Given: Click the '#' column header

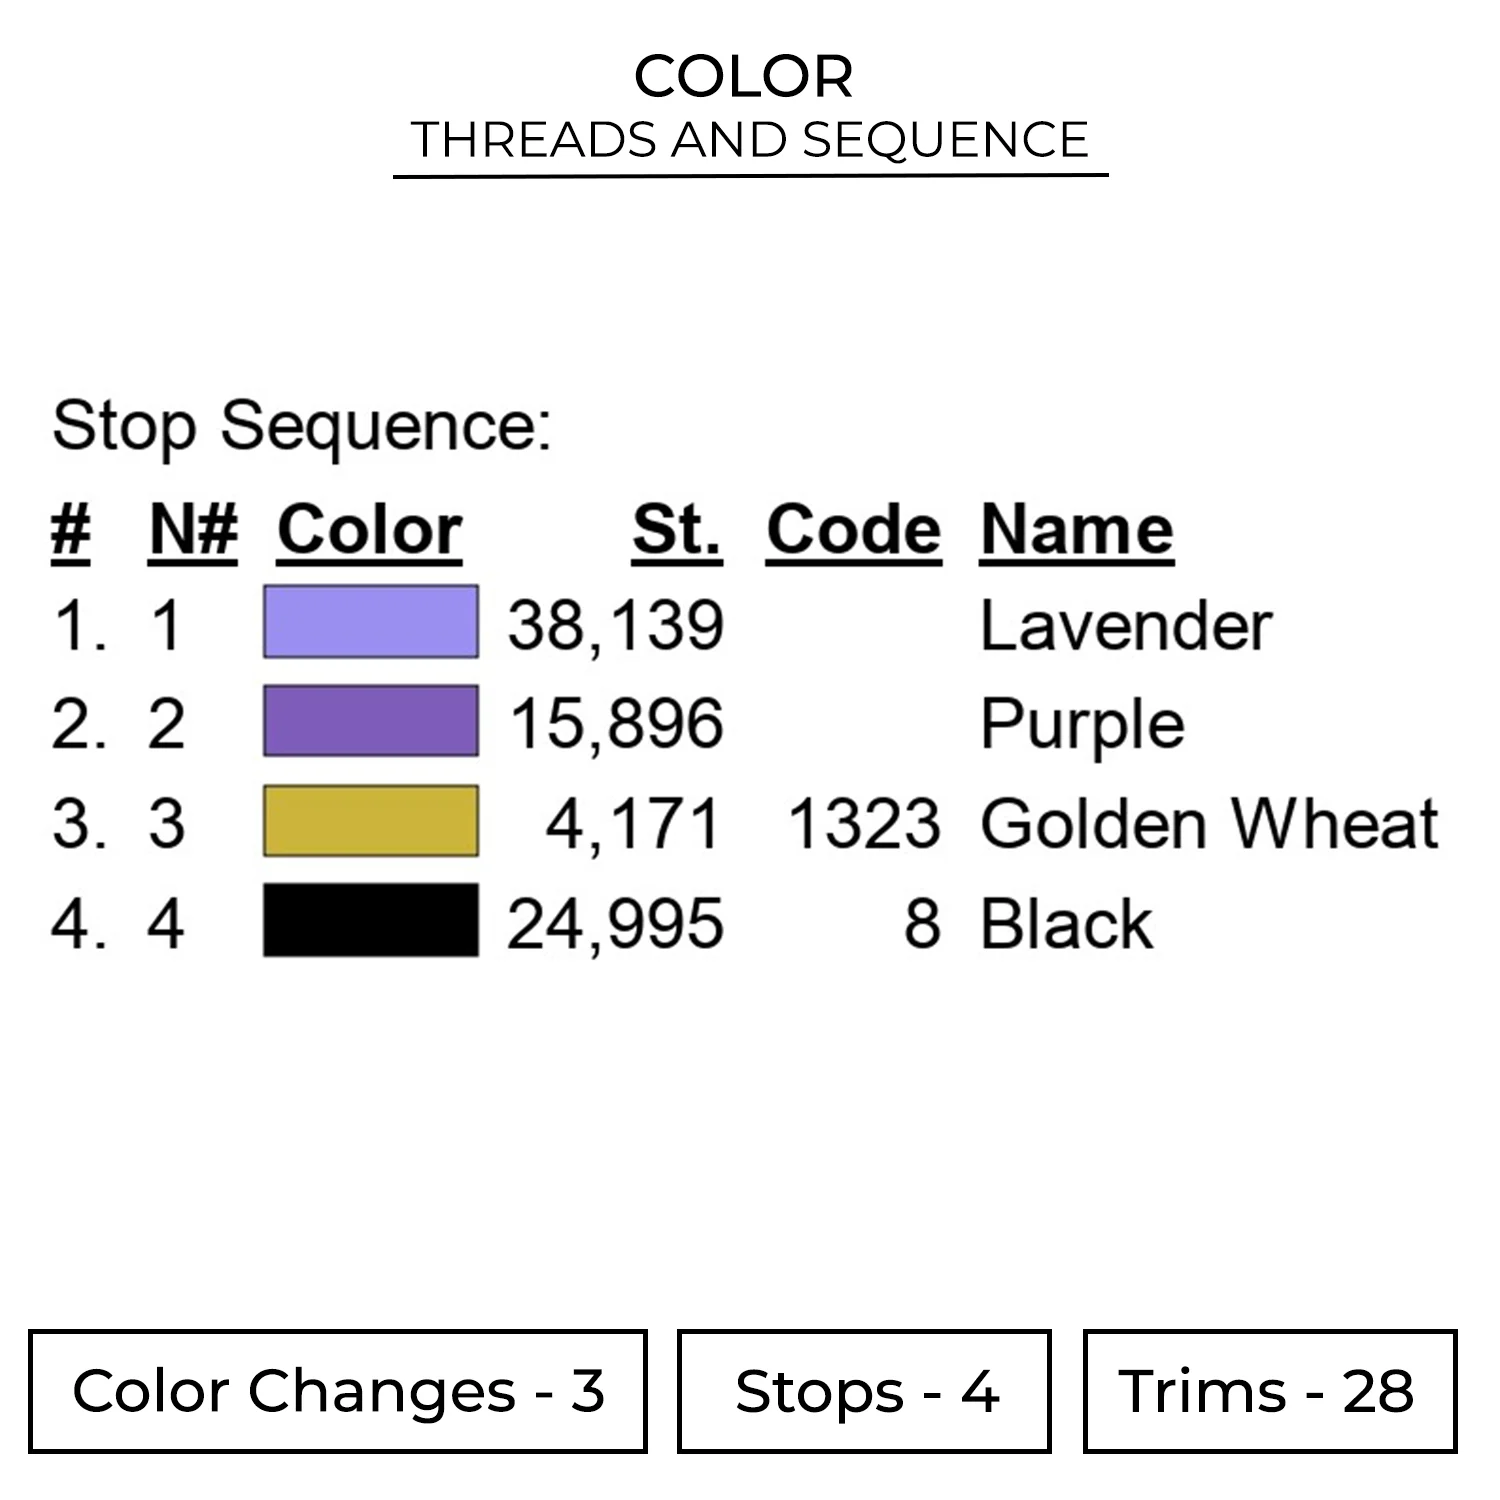Looking at the screenshot, I should (x=70, y=530).
